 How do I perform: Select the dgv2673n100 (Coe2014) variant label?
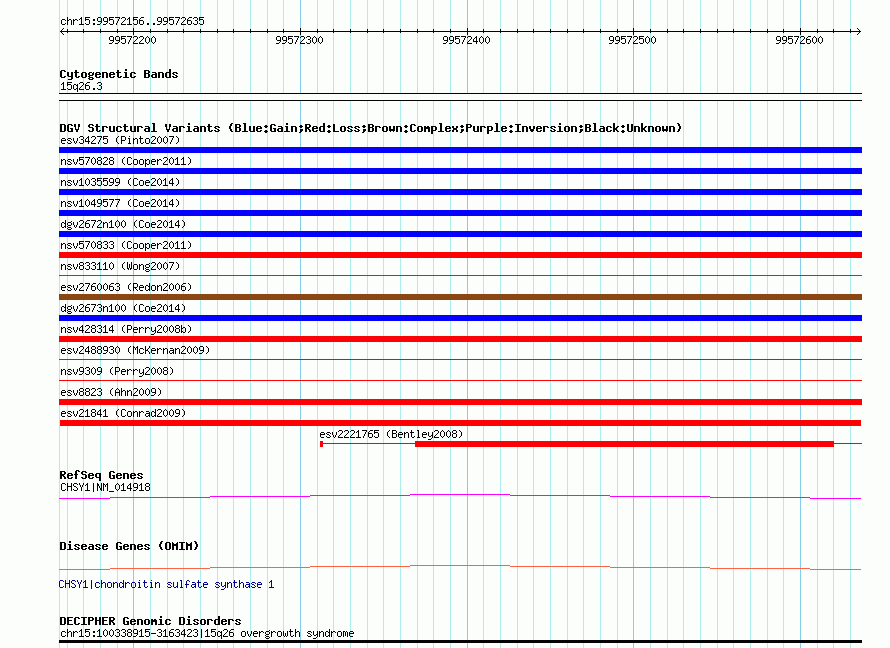(123, 308)
